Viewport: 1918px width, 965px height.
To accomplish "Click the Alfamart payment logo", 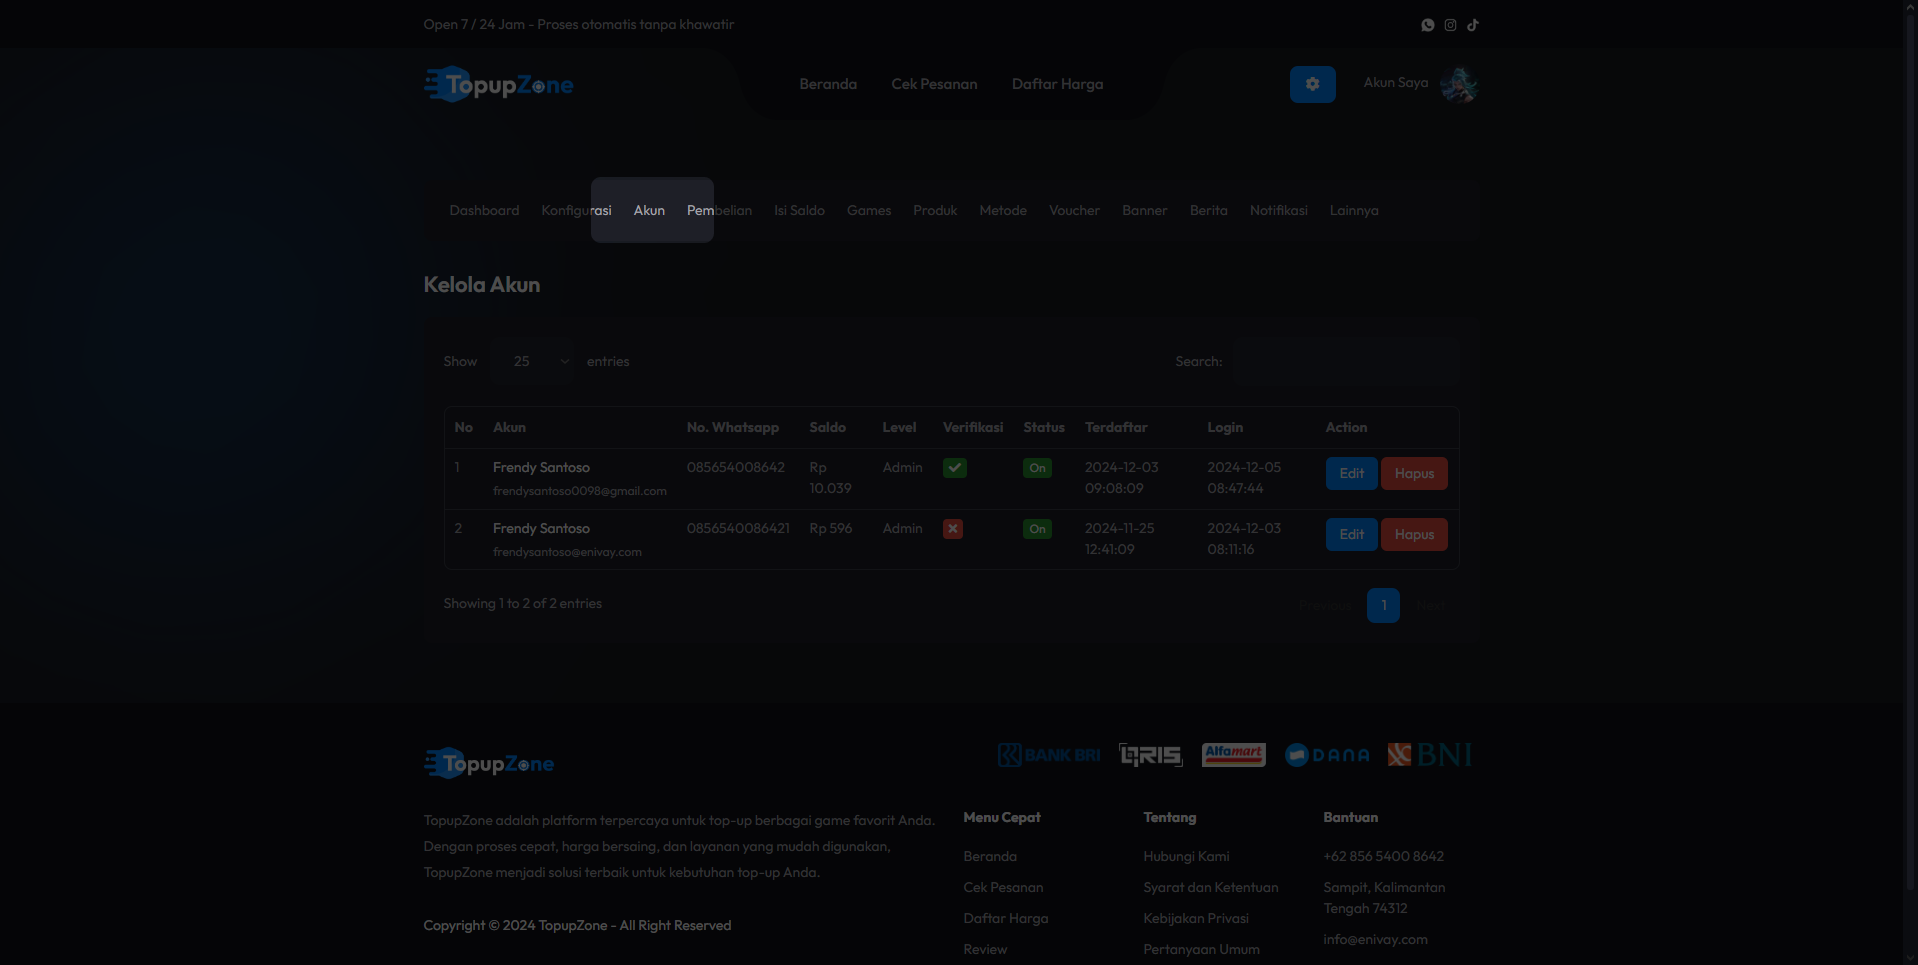I will tap(1234, 754).
